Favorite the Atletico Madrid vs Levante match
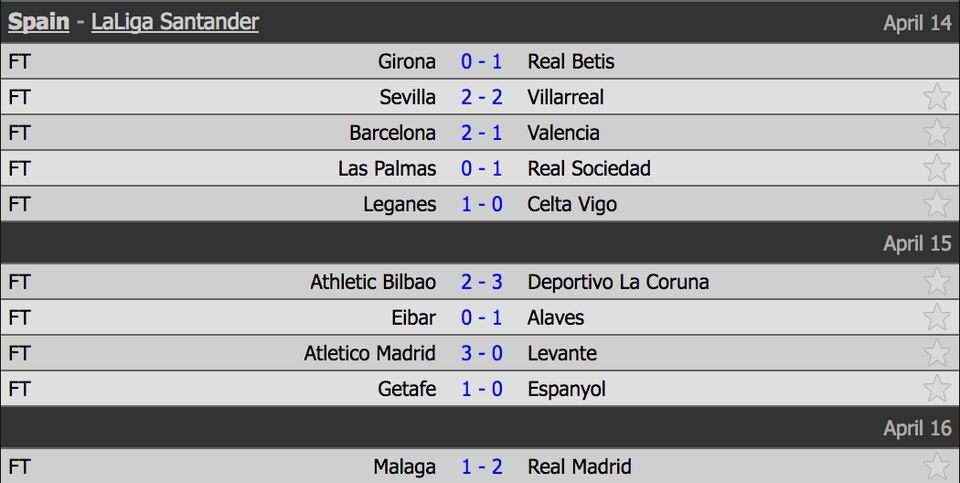 click(937, 353)
